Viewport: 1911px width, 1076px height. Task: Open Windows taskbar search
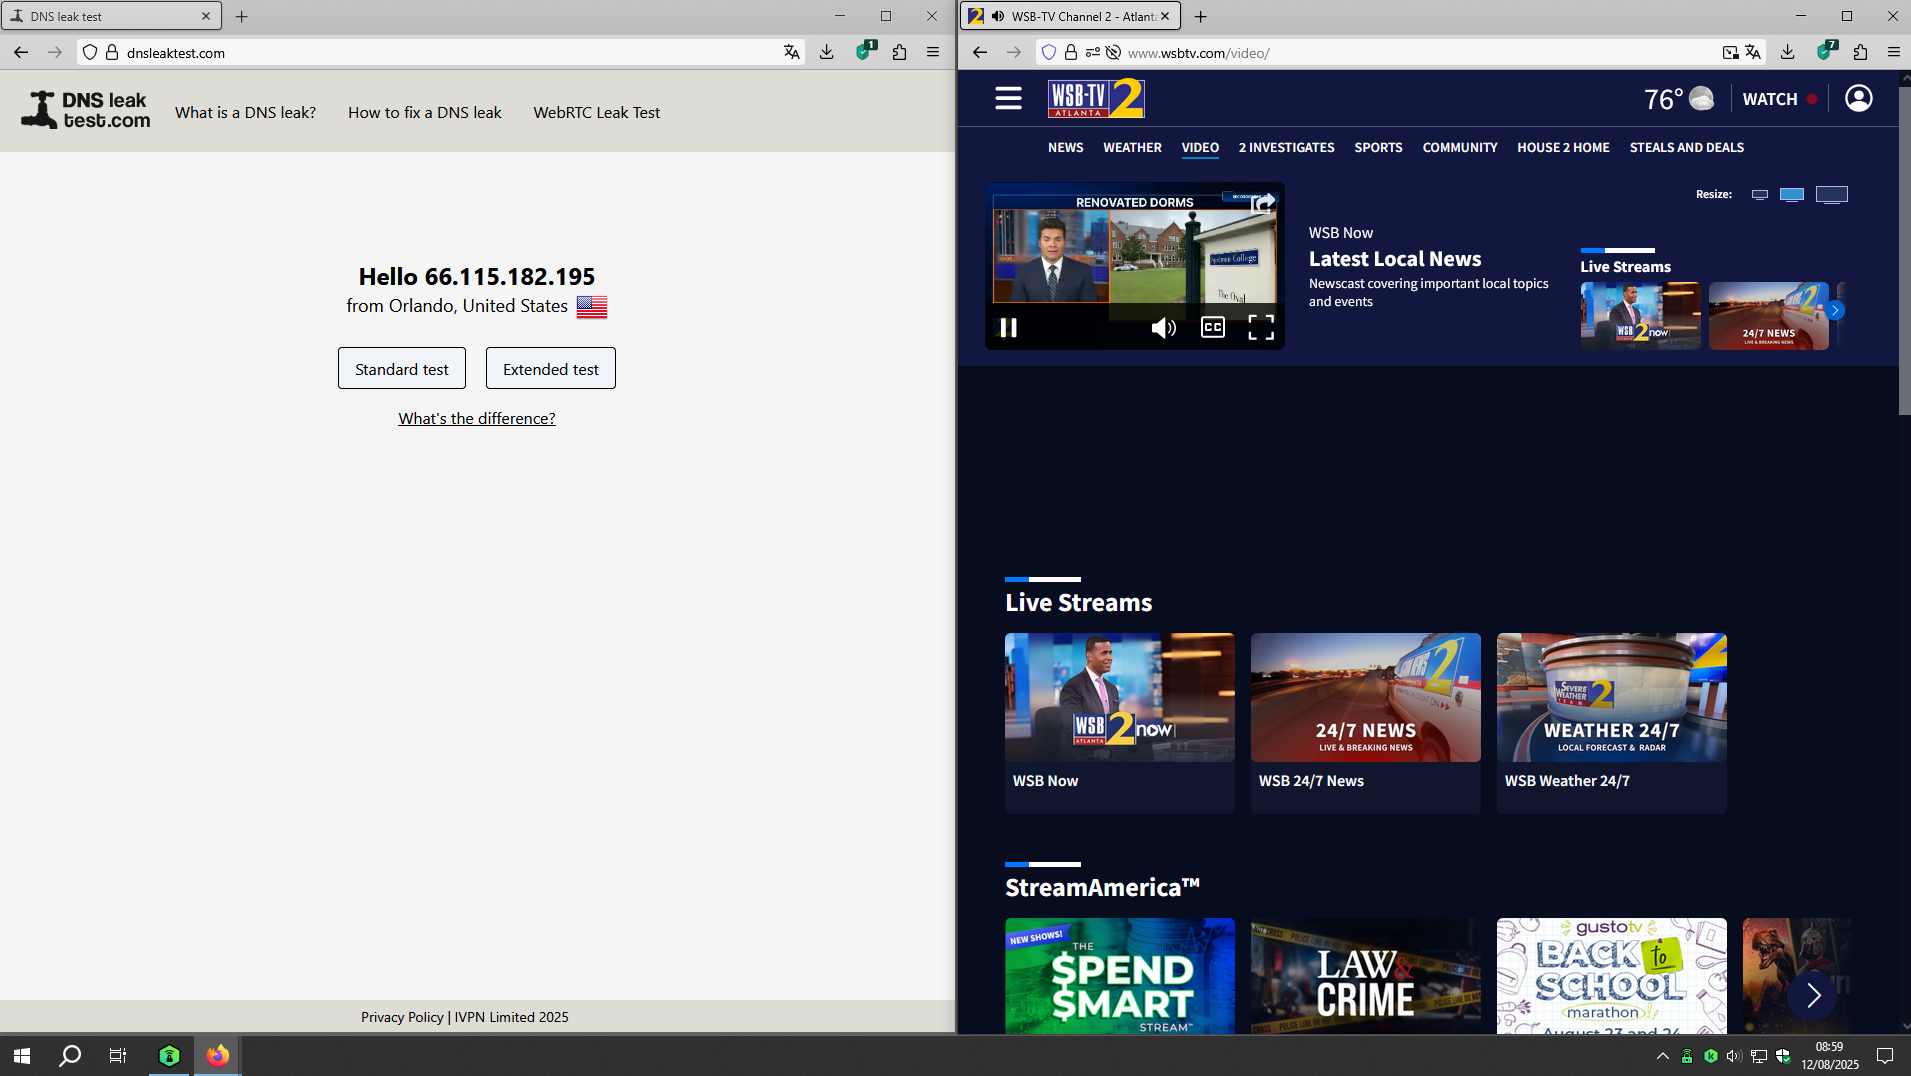(x=70, y=1055)
